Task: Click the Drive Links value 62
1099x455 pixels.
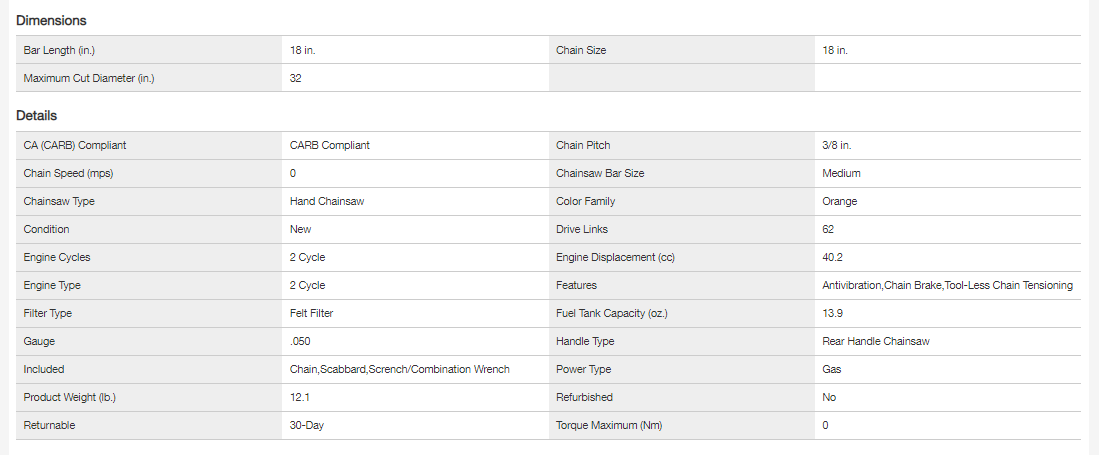Action: pos(828,229)
